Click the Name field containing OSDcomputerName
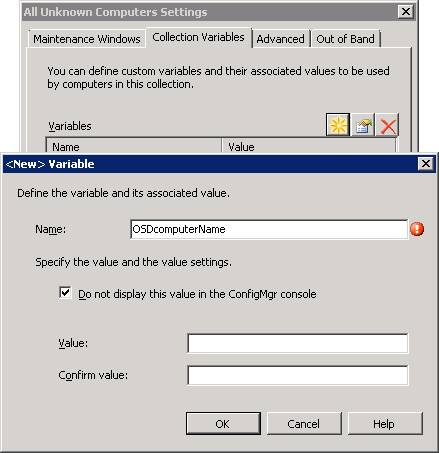Screen dimensions: 439x453 269,229
